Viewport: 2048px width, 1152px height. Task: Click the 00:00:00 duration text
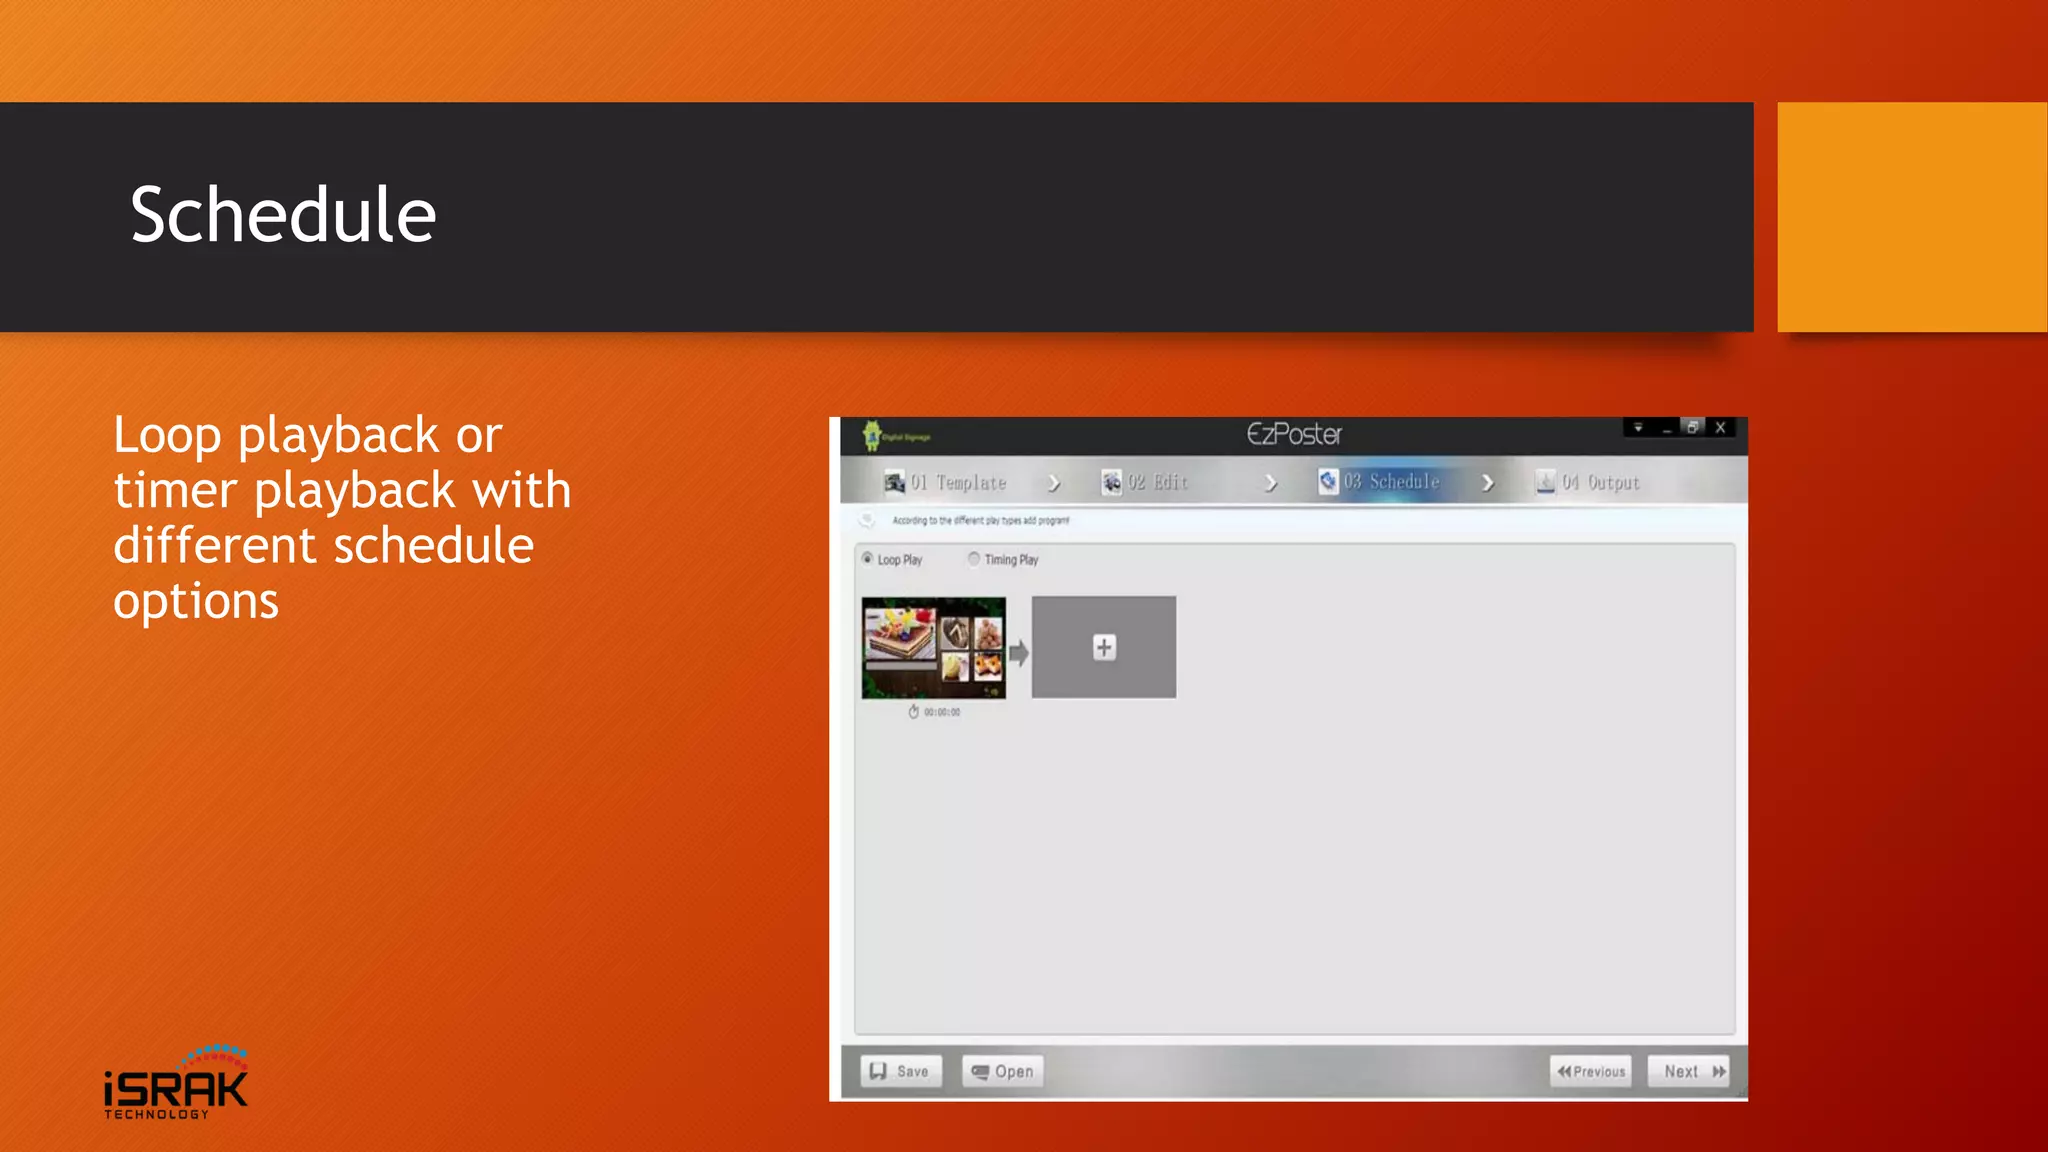click(942, 712)
